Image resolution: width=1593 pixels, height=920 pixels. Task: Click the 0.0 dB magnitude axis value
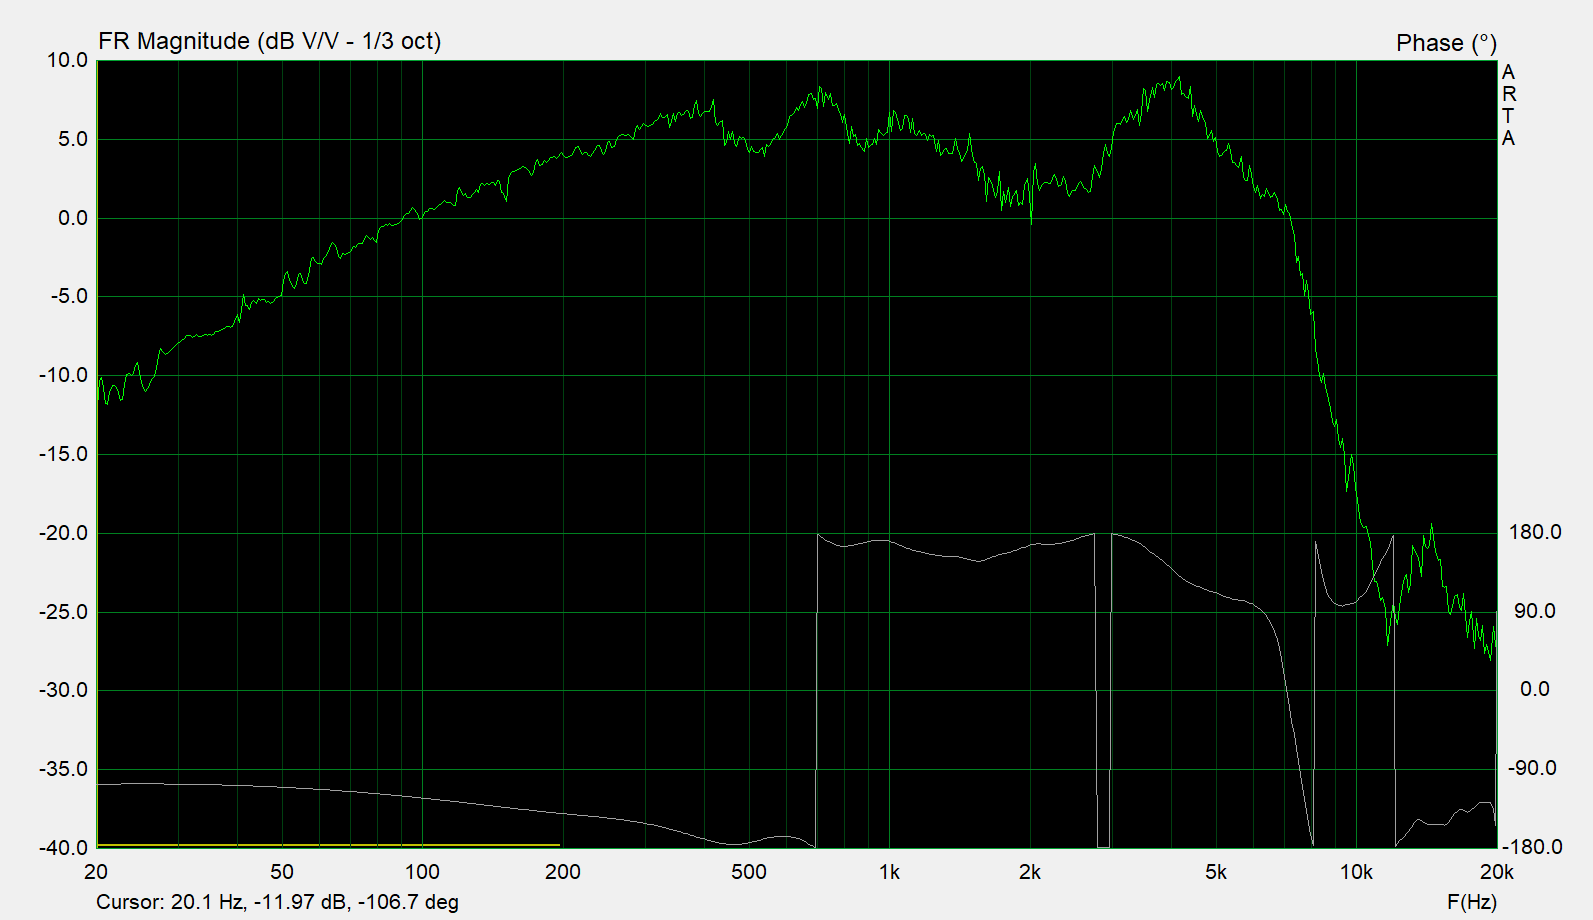coord(72,218)
